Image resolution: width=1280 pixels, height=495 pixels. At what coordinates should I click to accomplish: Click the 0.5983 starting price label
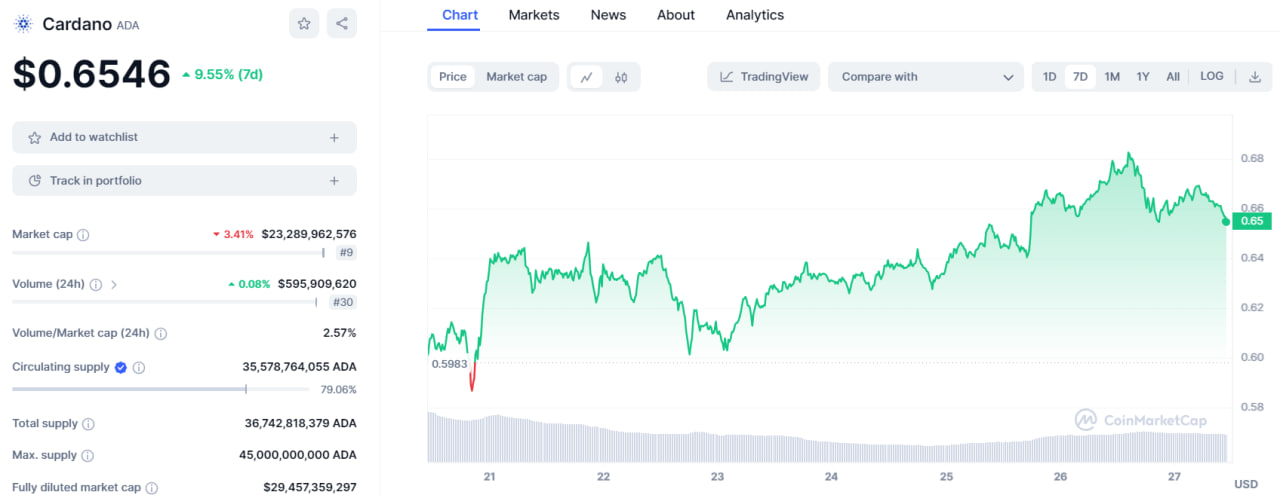coord(449,364)
